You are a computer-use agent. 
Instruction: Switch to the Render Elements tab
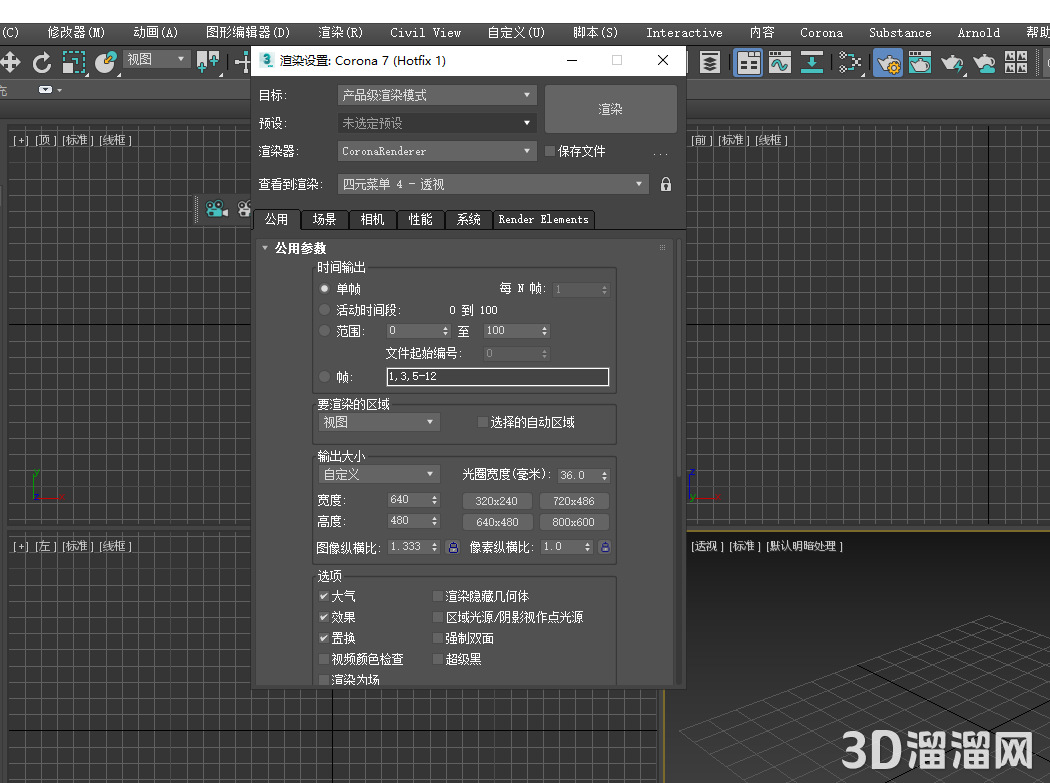[543, 219]
